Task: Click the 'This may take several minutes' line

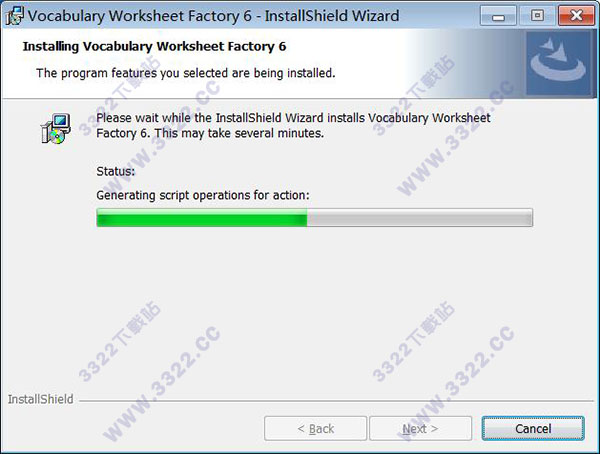Action: [240, 133]
